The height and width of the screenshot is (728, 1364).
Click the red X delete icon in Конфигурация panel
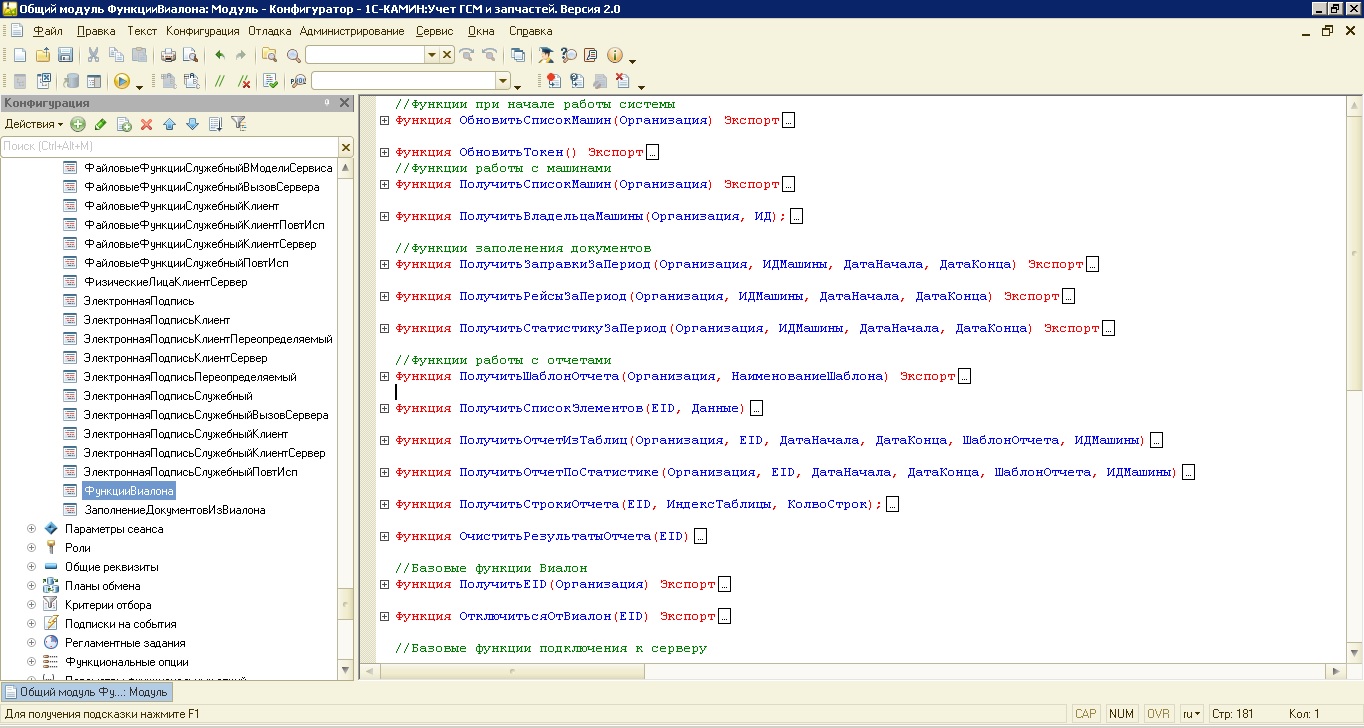click(146, 124)
